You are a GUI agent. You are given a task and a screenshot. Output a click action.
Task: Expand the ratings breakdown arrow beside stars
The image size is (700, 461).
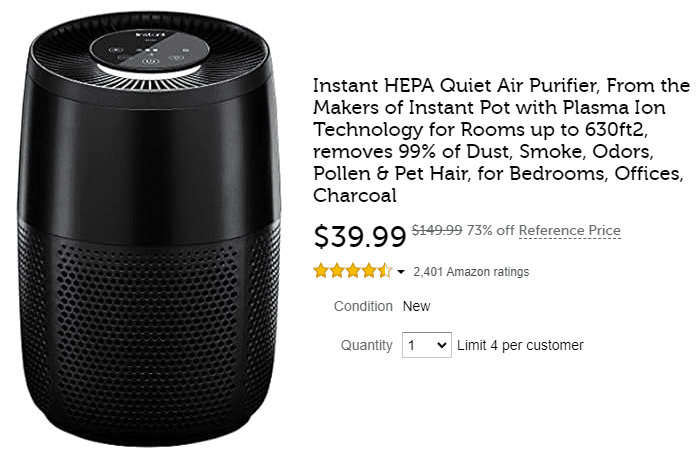click(x=401, y=272)
